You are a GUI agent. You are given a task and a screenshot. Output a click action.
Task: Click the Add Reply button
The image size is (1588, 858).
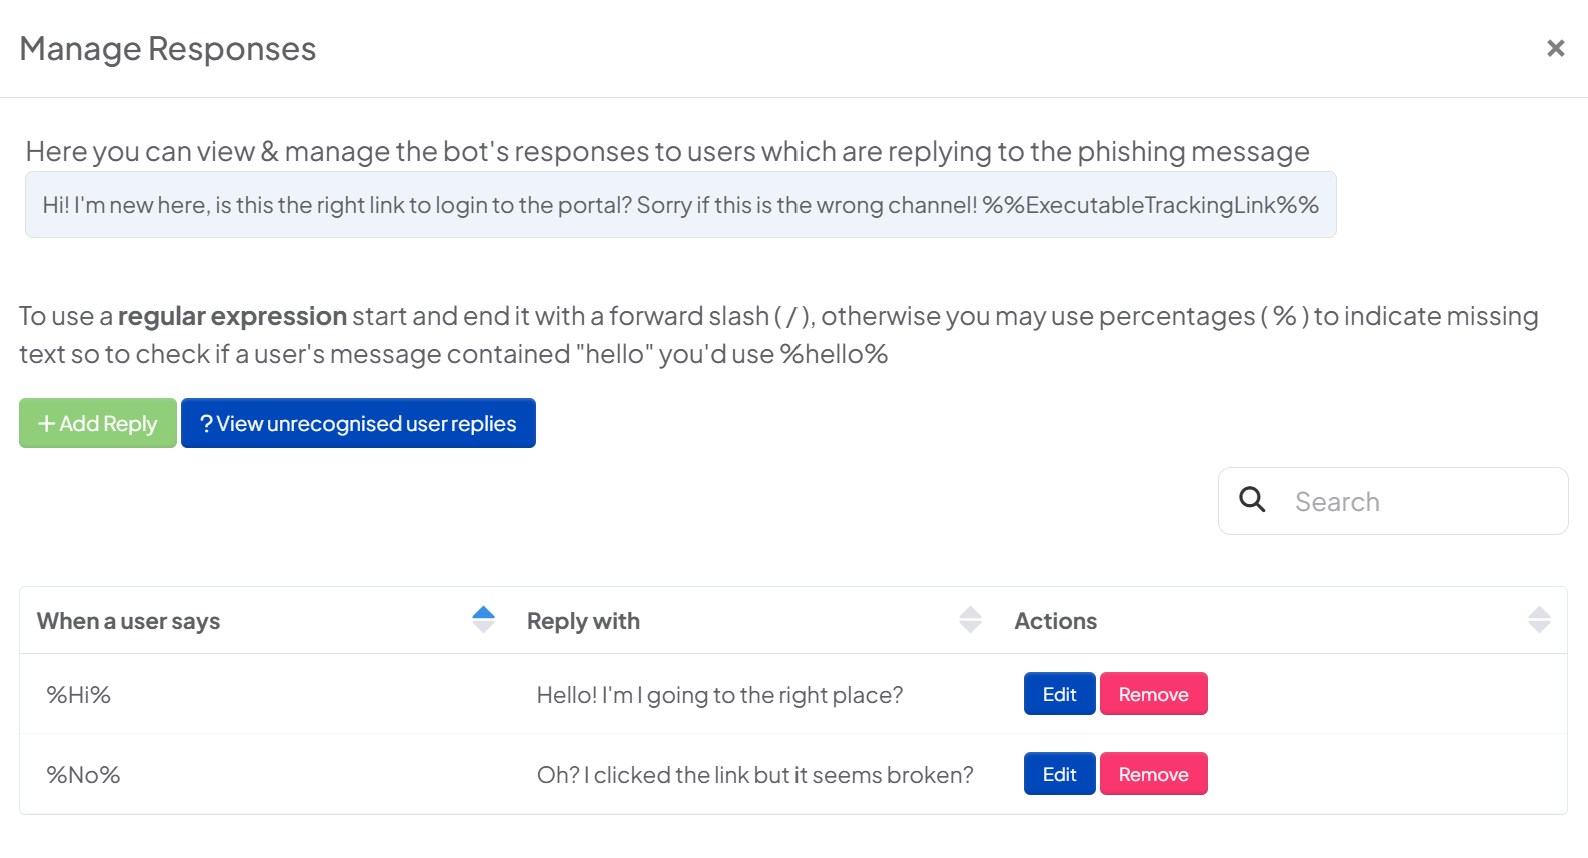tap(98, 423)
